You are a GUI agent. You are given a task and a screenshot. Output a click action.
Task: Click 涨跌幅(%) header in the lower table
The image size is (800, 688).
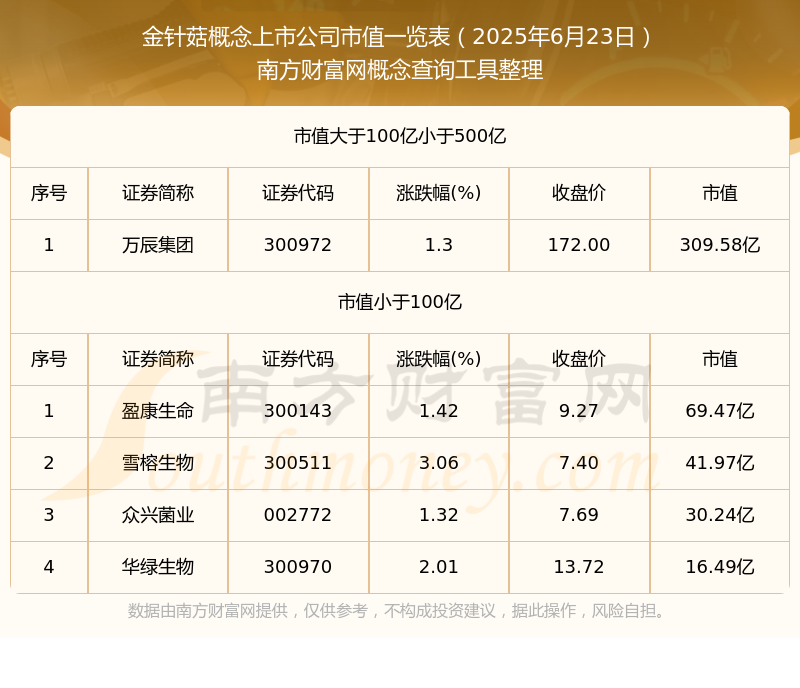click(x=438, y=359)
